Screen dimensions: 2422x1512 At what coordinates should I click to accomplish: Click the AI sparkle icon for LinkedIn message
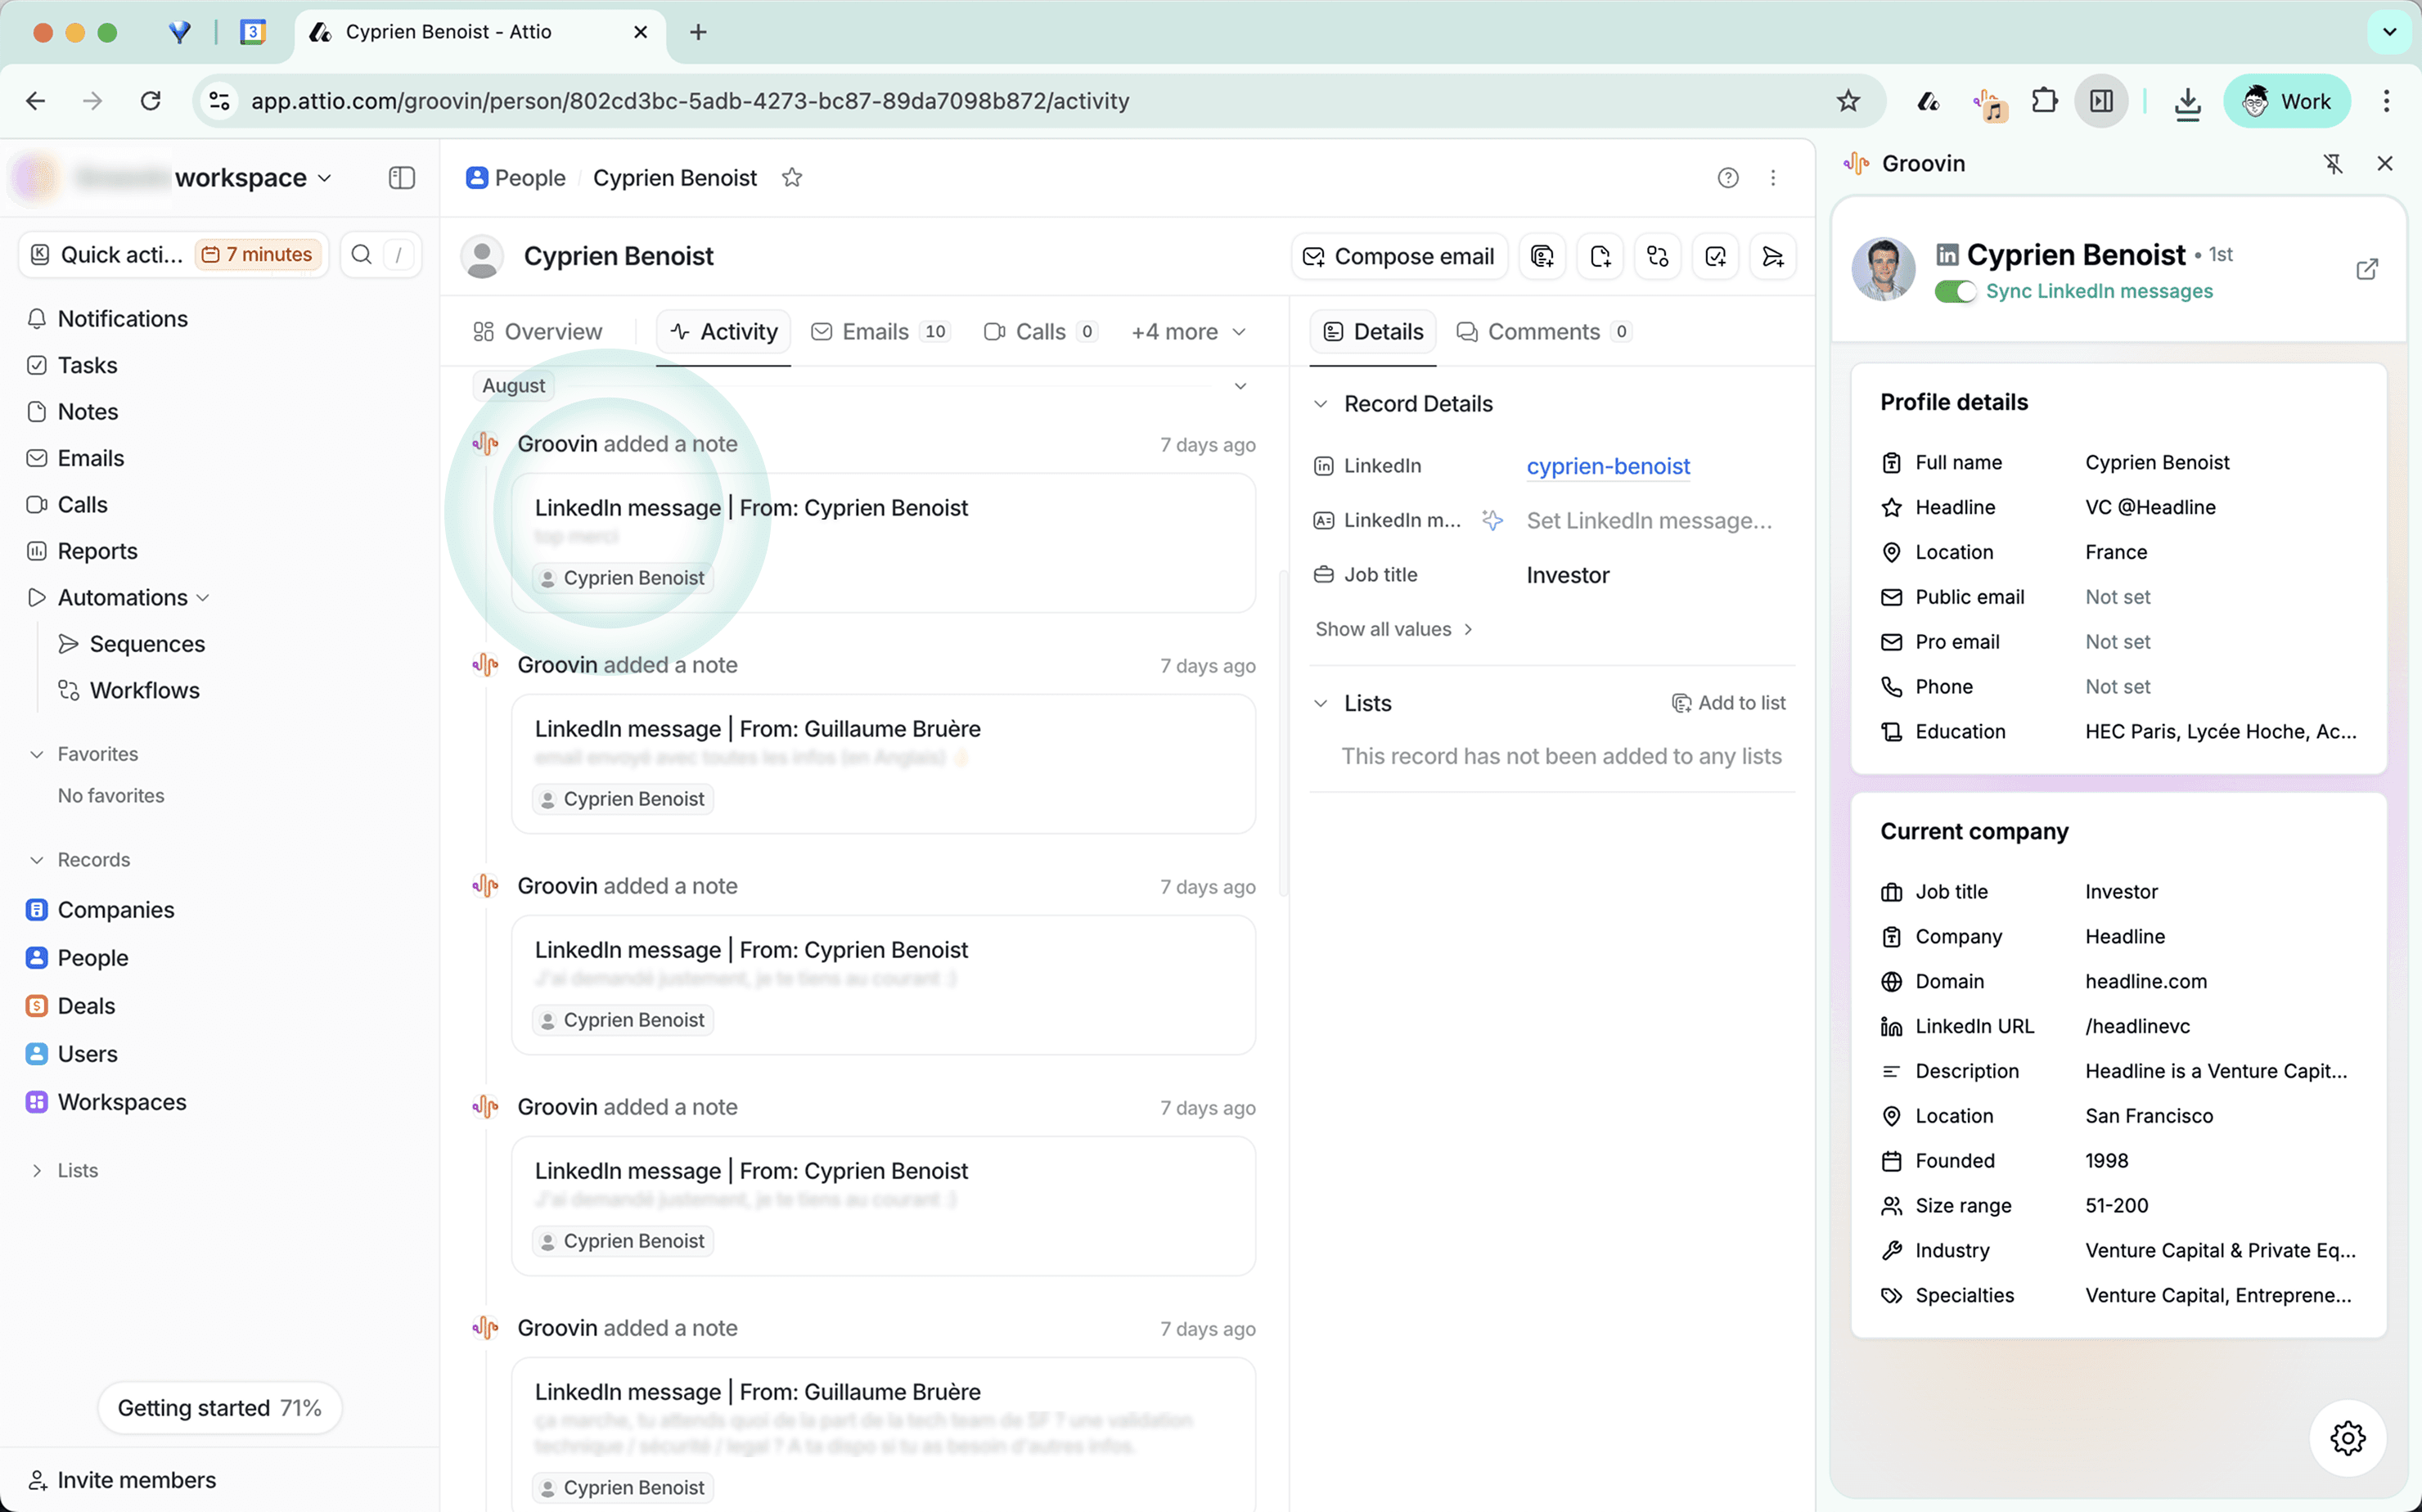[1492, 520]
